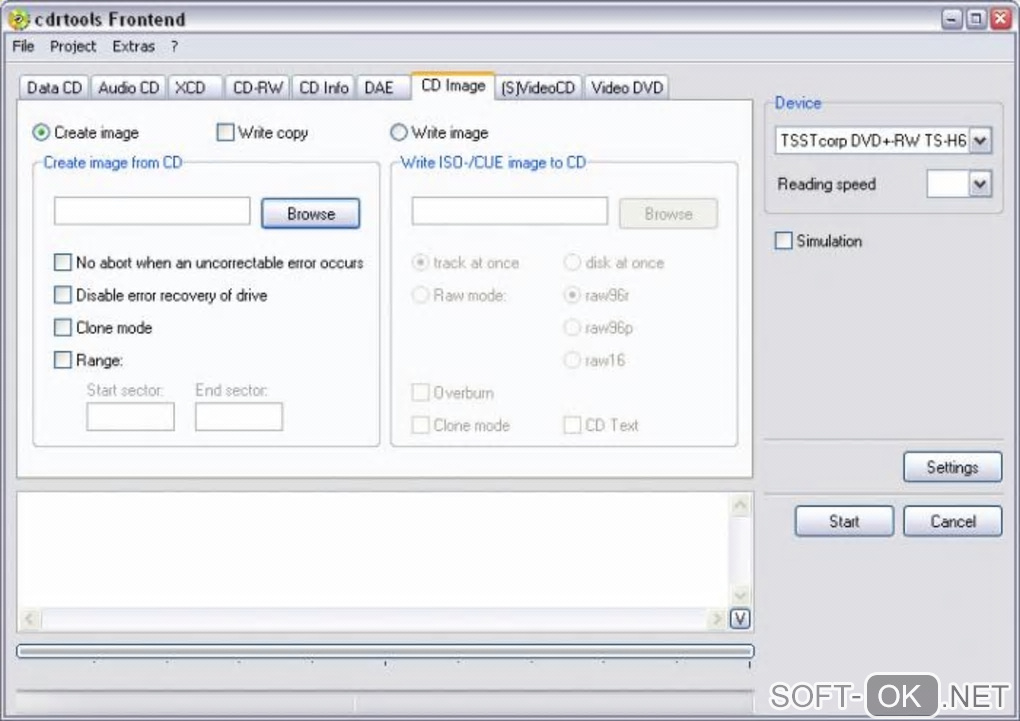Click the log scrollbar down arrow

coord(740,595)
